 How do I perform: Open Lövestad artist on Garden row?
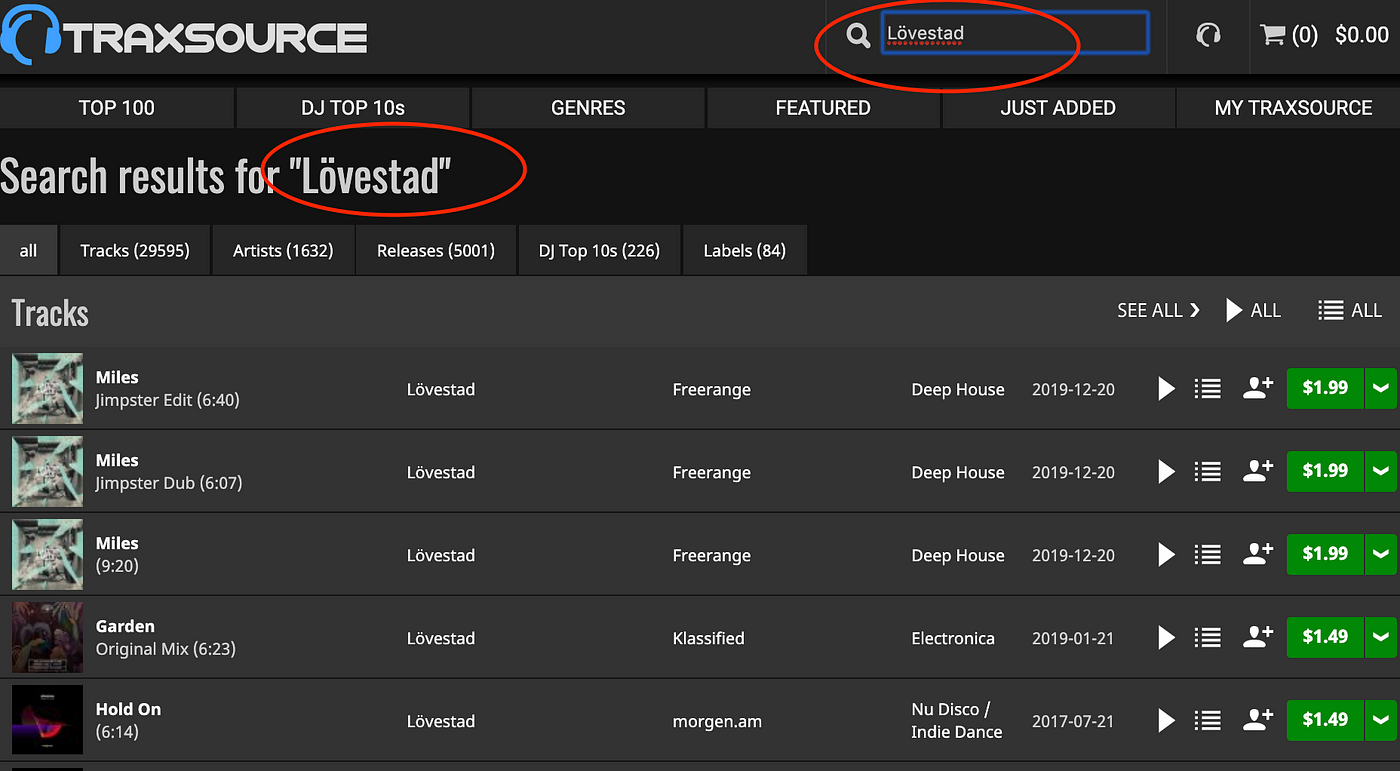[x=440, y=638]
